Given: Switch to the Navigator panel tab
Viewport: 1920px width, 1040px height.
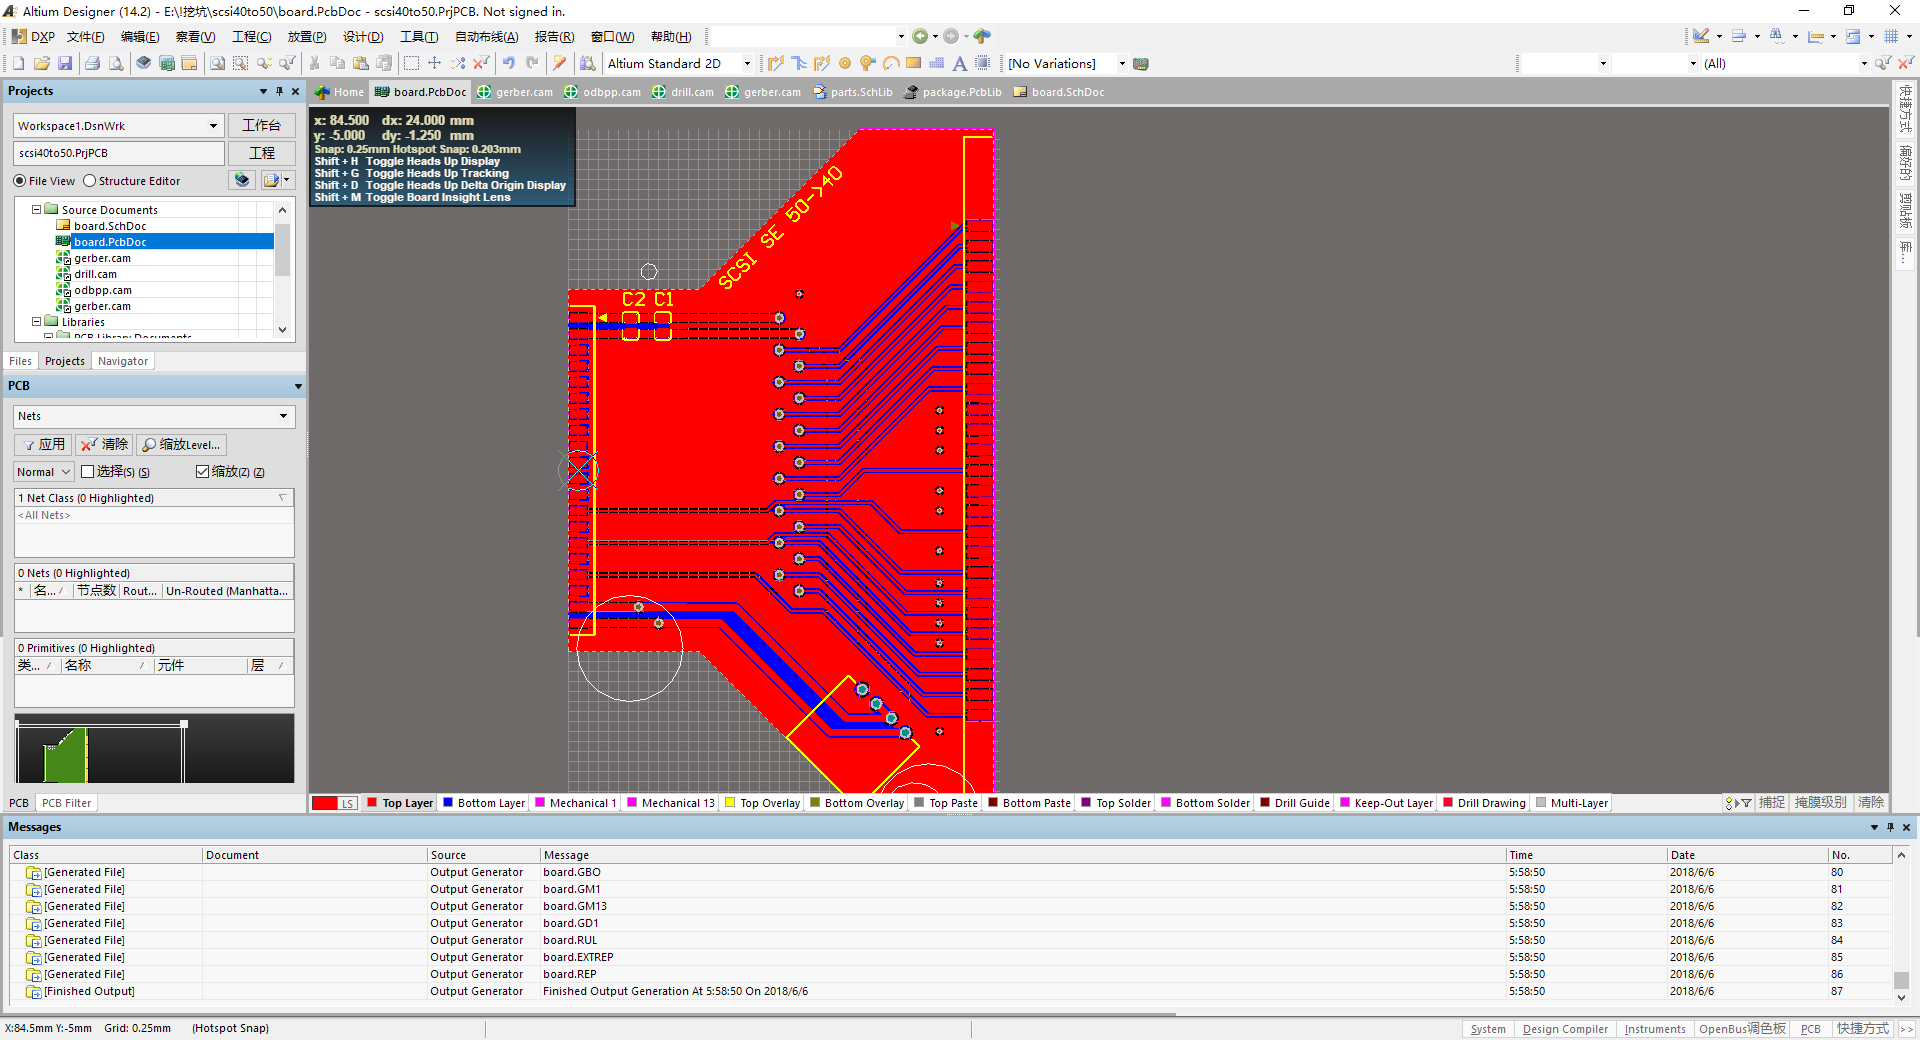Looking at the screenshot, I should [x=123, y=361].
